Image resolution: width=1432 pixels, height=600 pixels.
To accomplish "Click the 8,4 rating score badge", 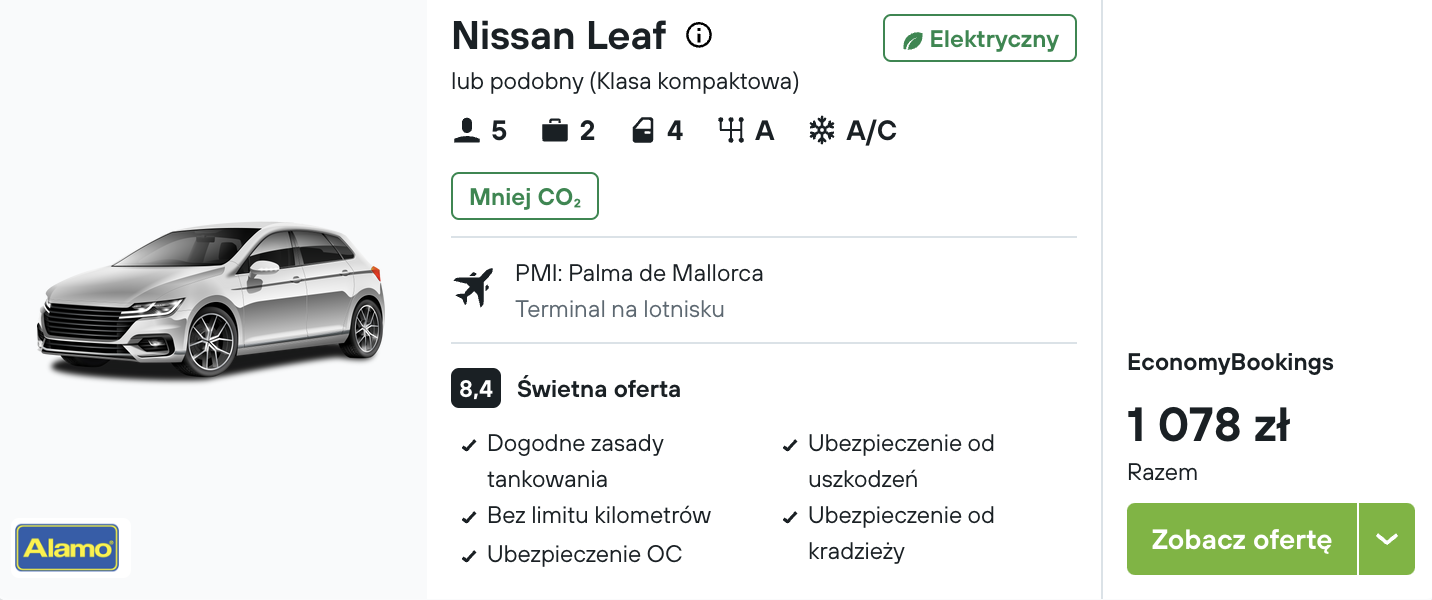I will click(x=476, y=388).
